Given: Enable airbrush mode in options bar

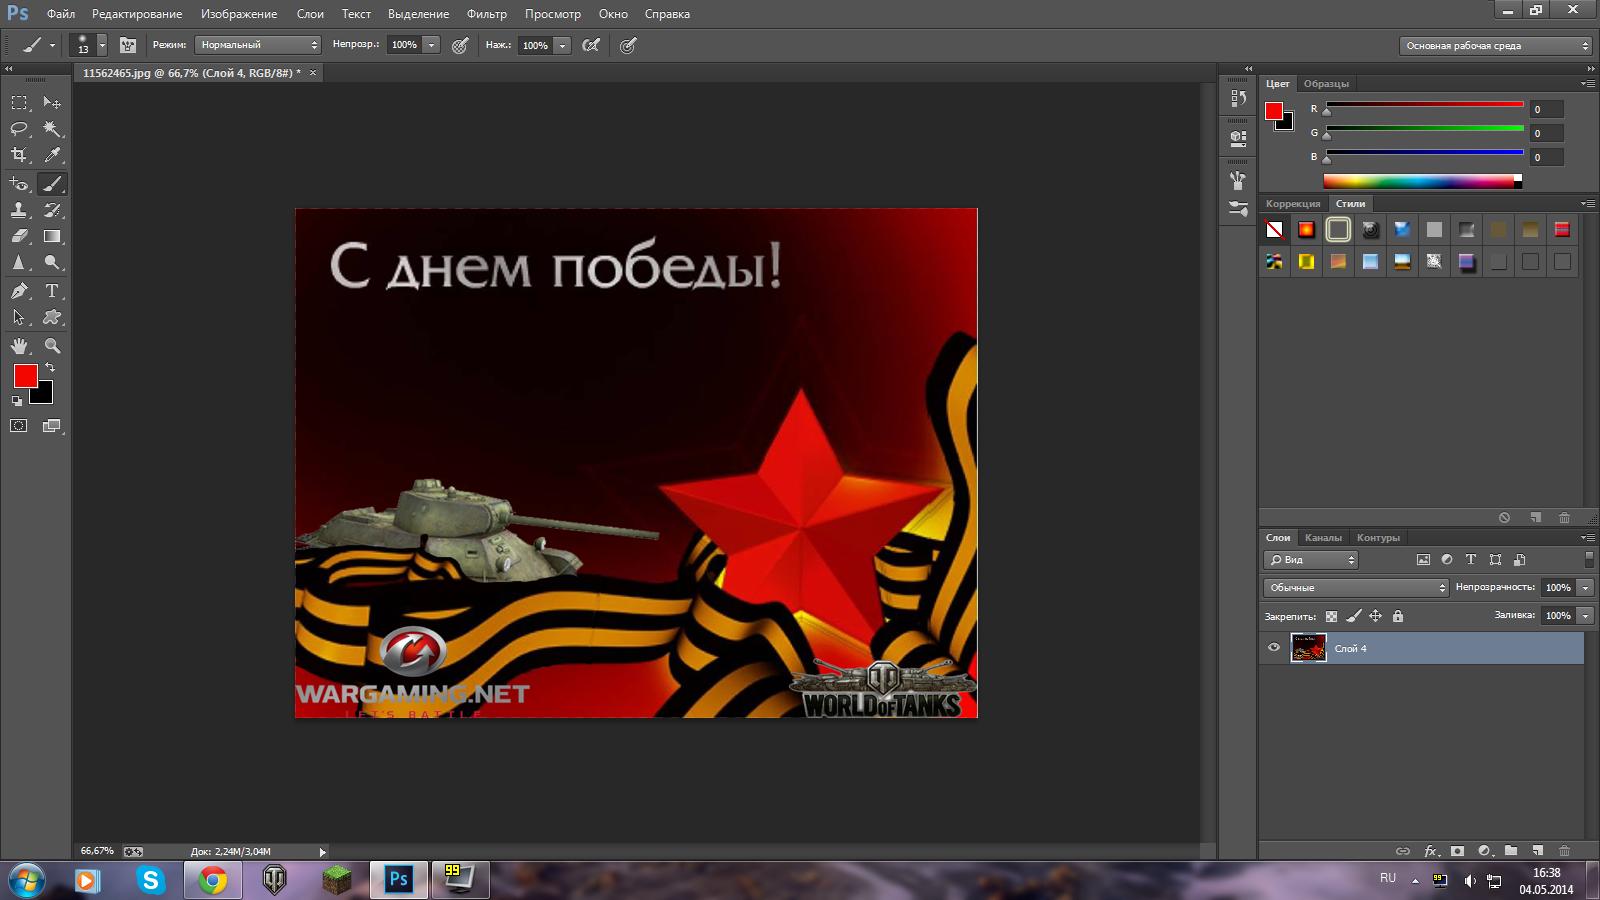Looking at the screenshot, I should pos(591,45).
